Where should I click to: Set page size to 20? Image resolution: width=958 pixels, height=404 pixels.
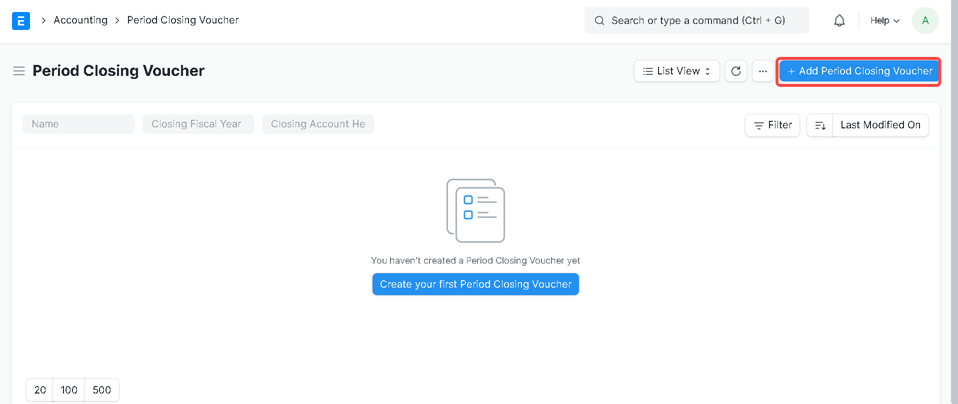coord(40,390)
